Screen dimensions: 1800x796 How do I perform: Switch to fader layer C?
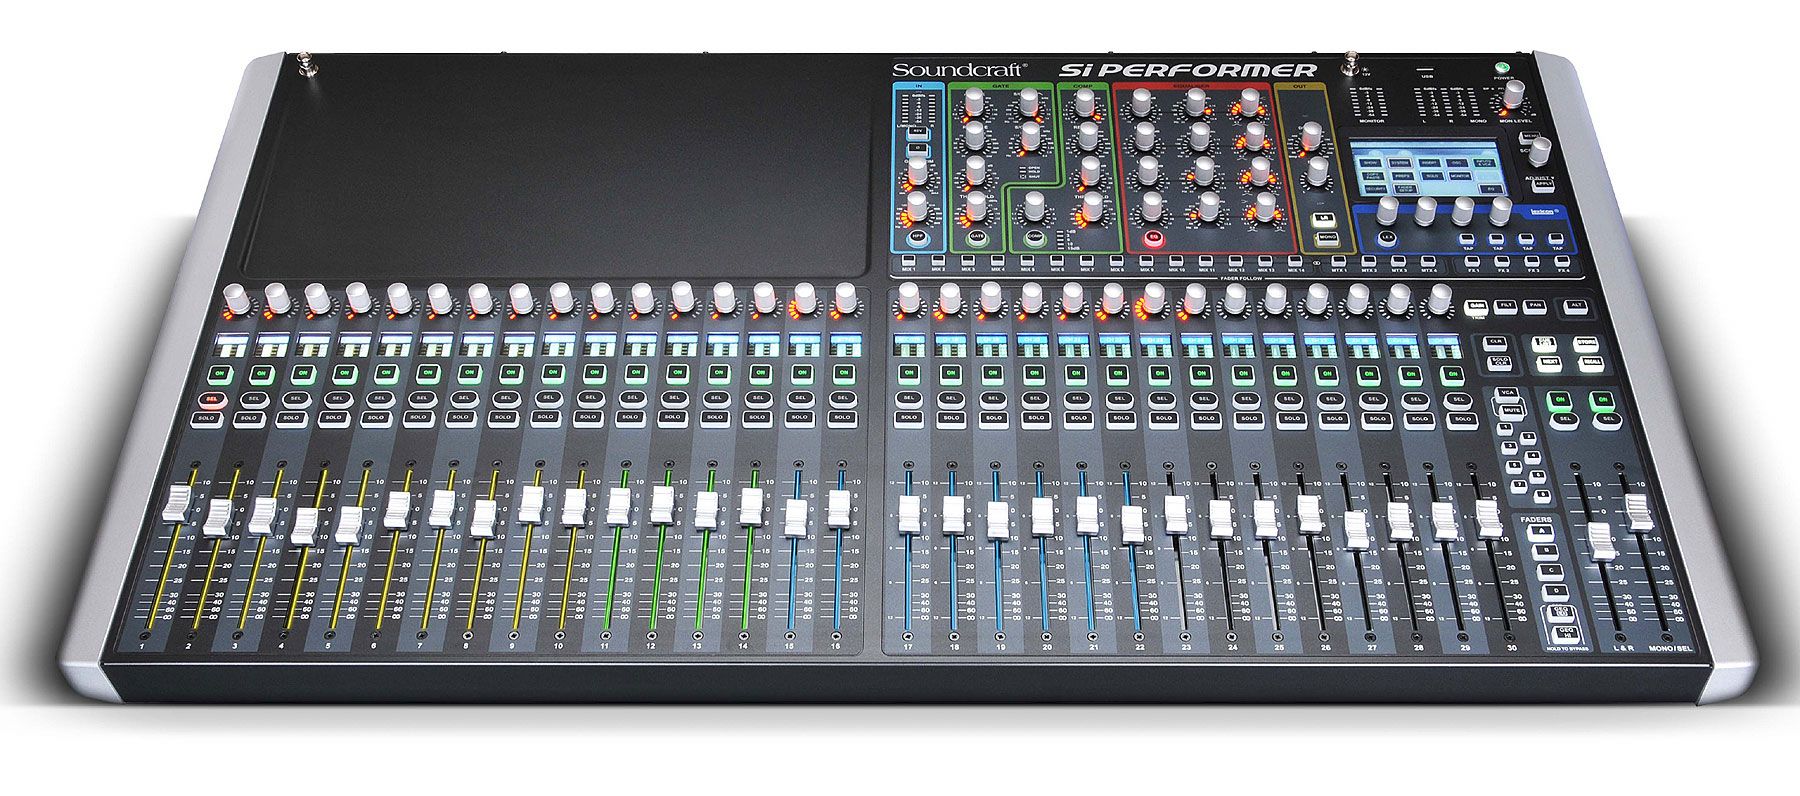(1551, 570)
